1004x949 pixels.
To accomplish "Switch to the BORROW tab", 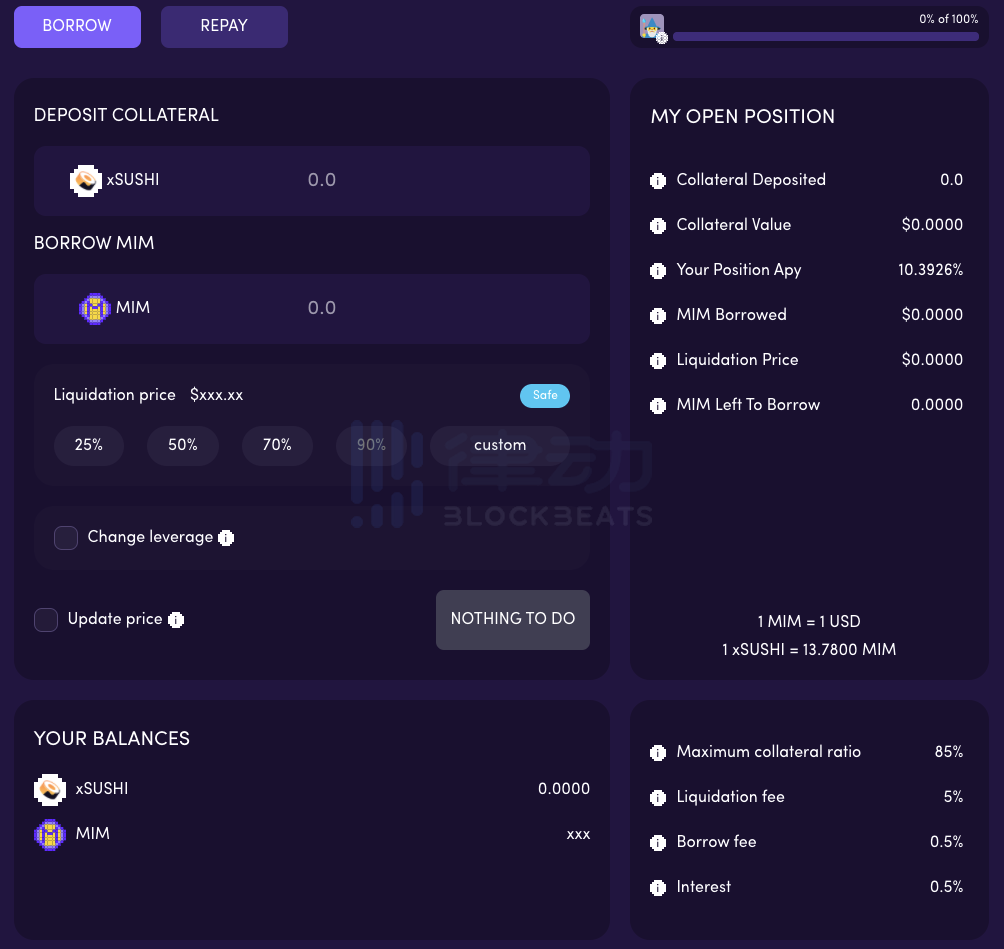I will 77,26.
